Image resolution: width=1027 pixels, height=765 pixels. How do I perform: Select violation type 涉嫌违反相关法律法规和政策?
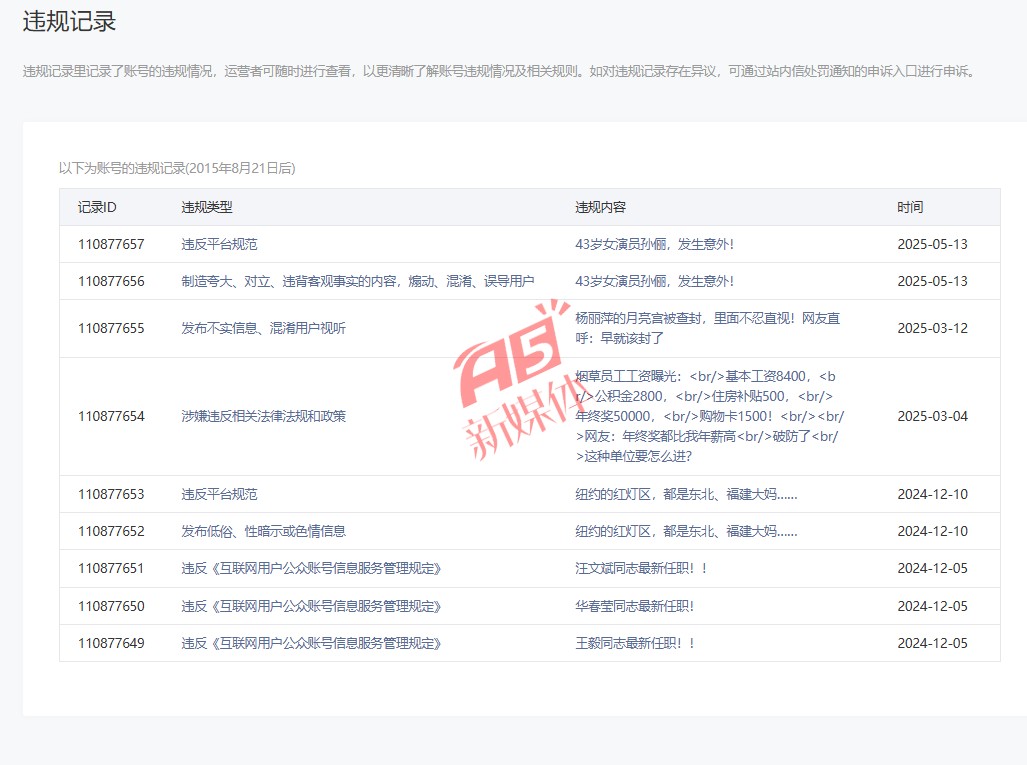(263, 416)
